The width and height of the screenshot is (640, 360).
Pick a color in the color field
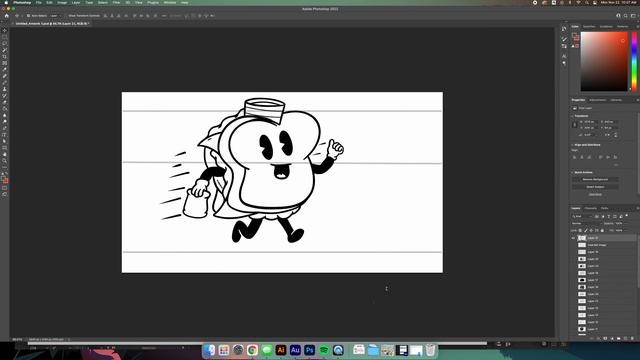point(604,61)
